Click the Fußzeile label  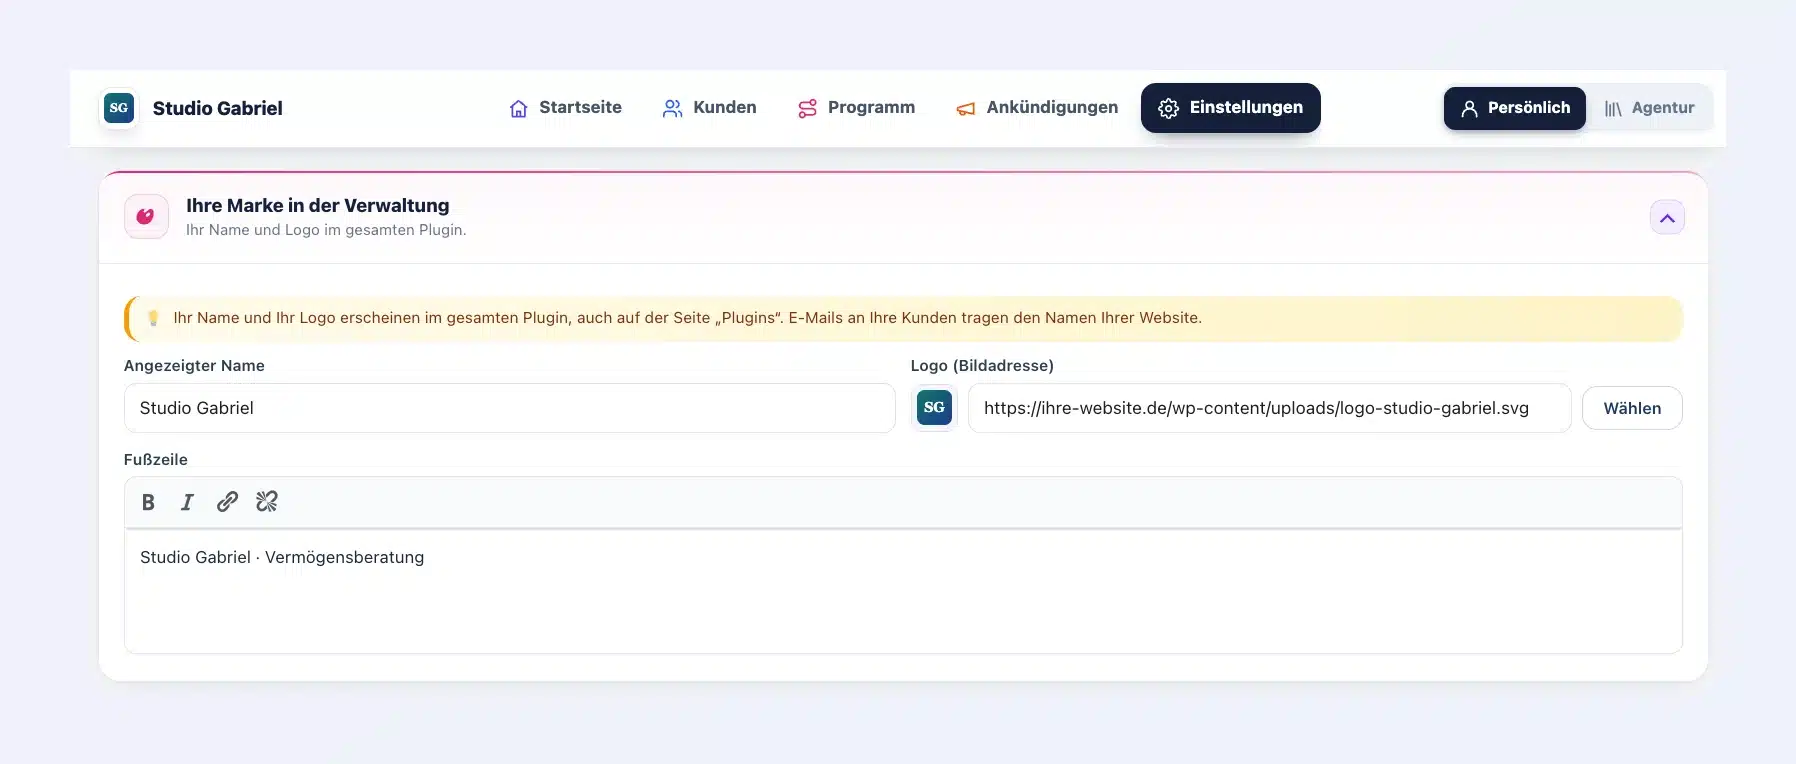click(156, 460)
